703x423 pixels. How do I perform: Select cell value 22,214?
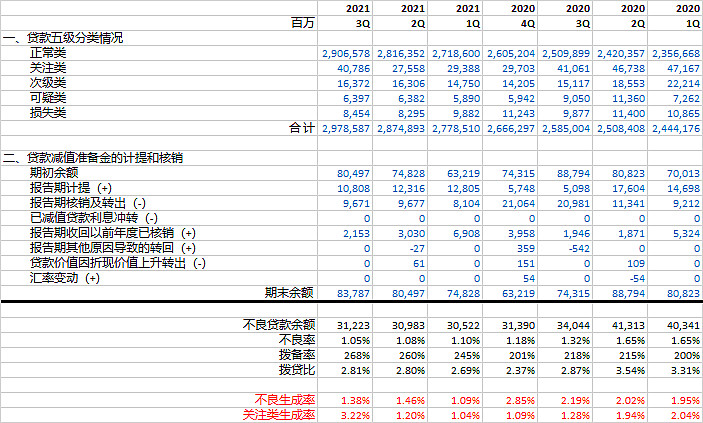pos(684,84)
